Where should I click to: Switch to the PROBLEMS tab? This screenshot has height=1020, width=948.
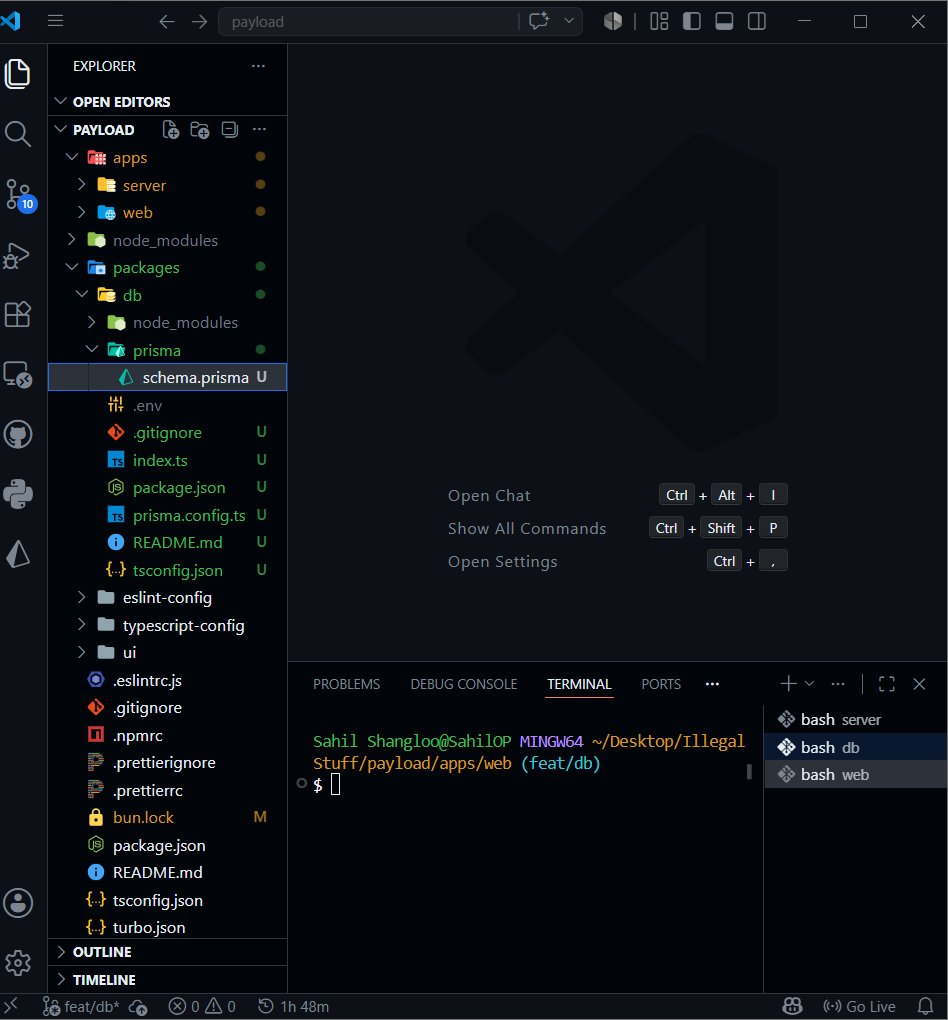click(x=346, y=684)
